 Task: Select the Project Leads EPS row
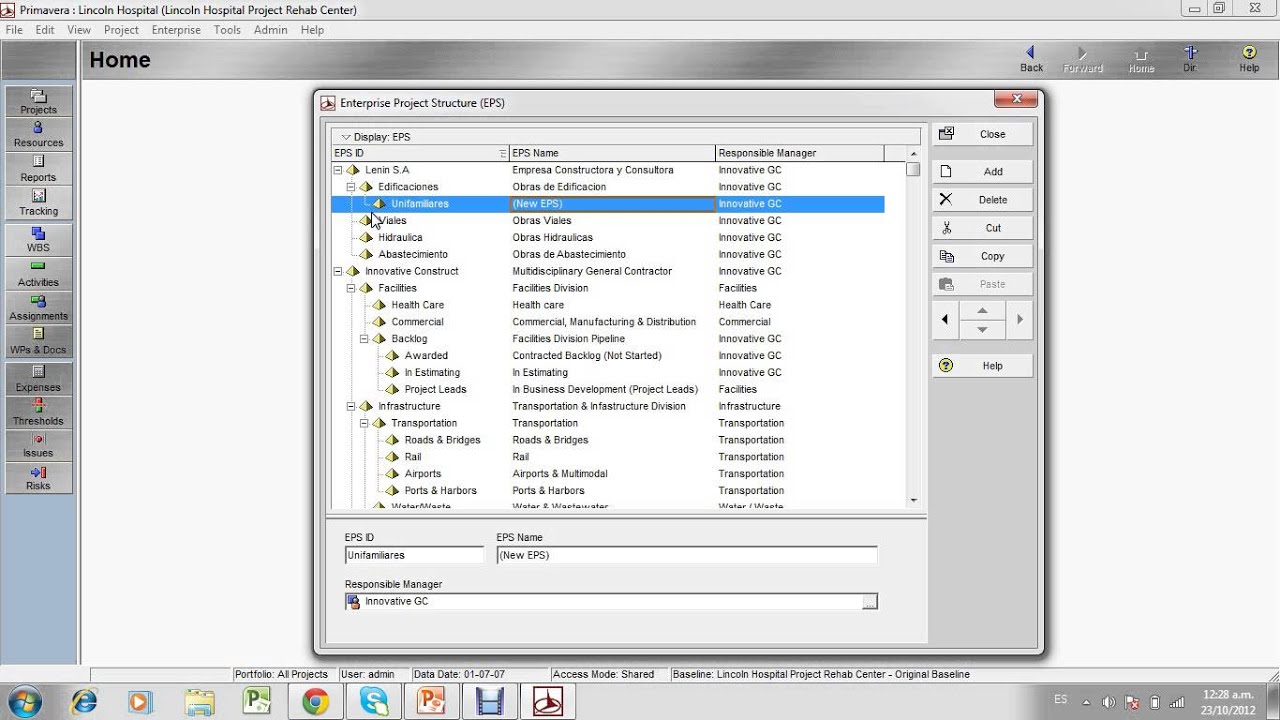(x=607, y=390)
